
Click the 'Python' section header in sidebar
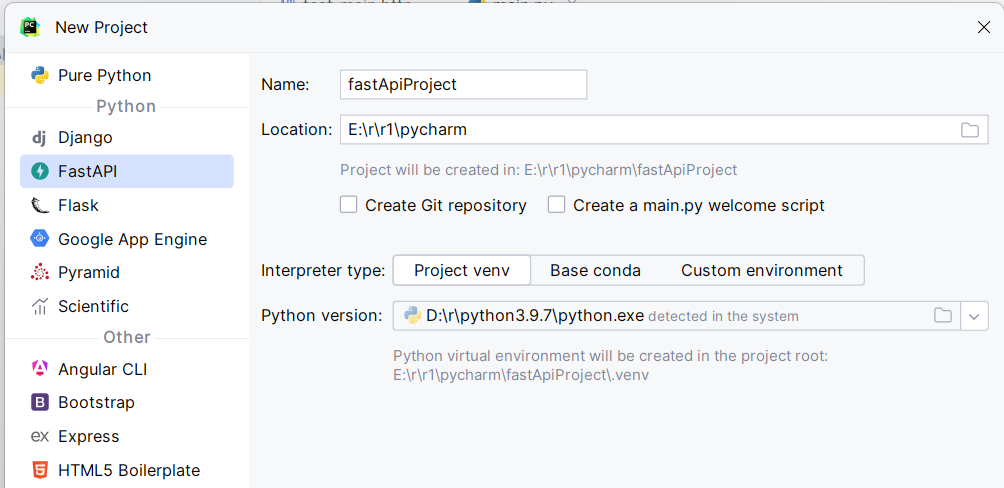(126, 106)
